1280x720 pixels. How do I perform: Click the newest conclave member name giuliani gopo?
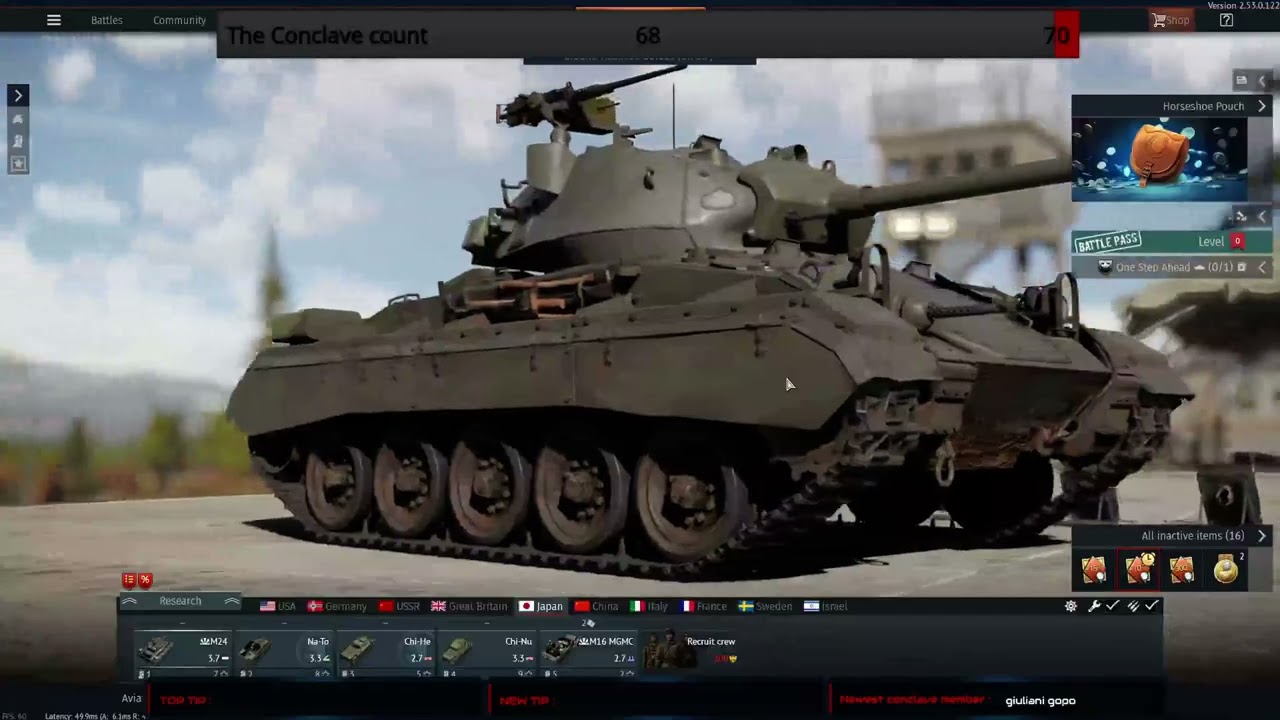1040,701
